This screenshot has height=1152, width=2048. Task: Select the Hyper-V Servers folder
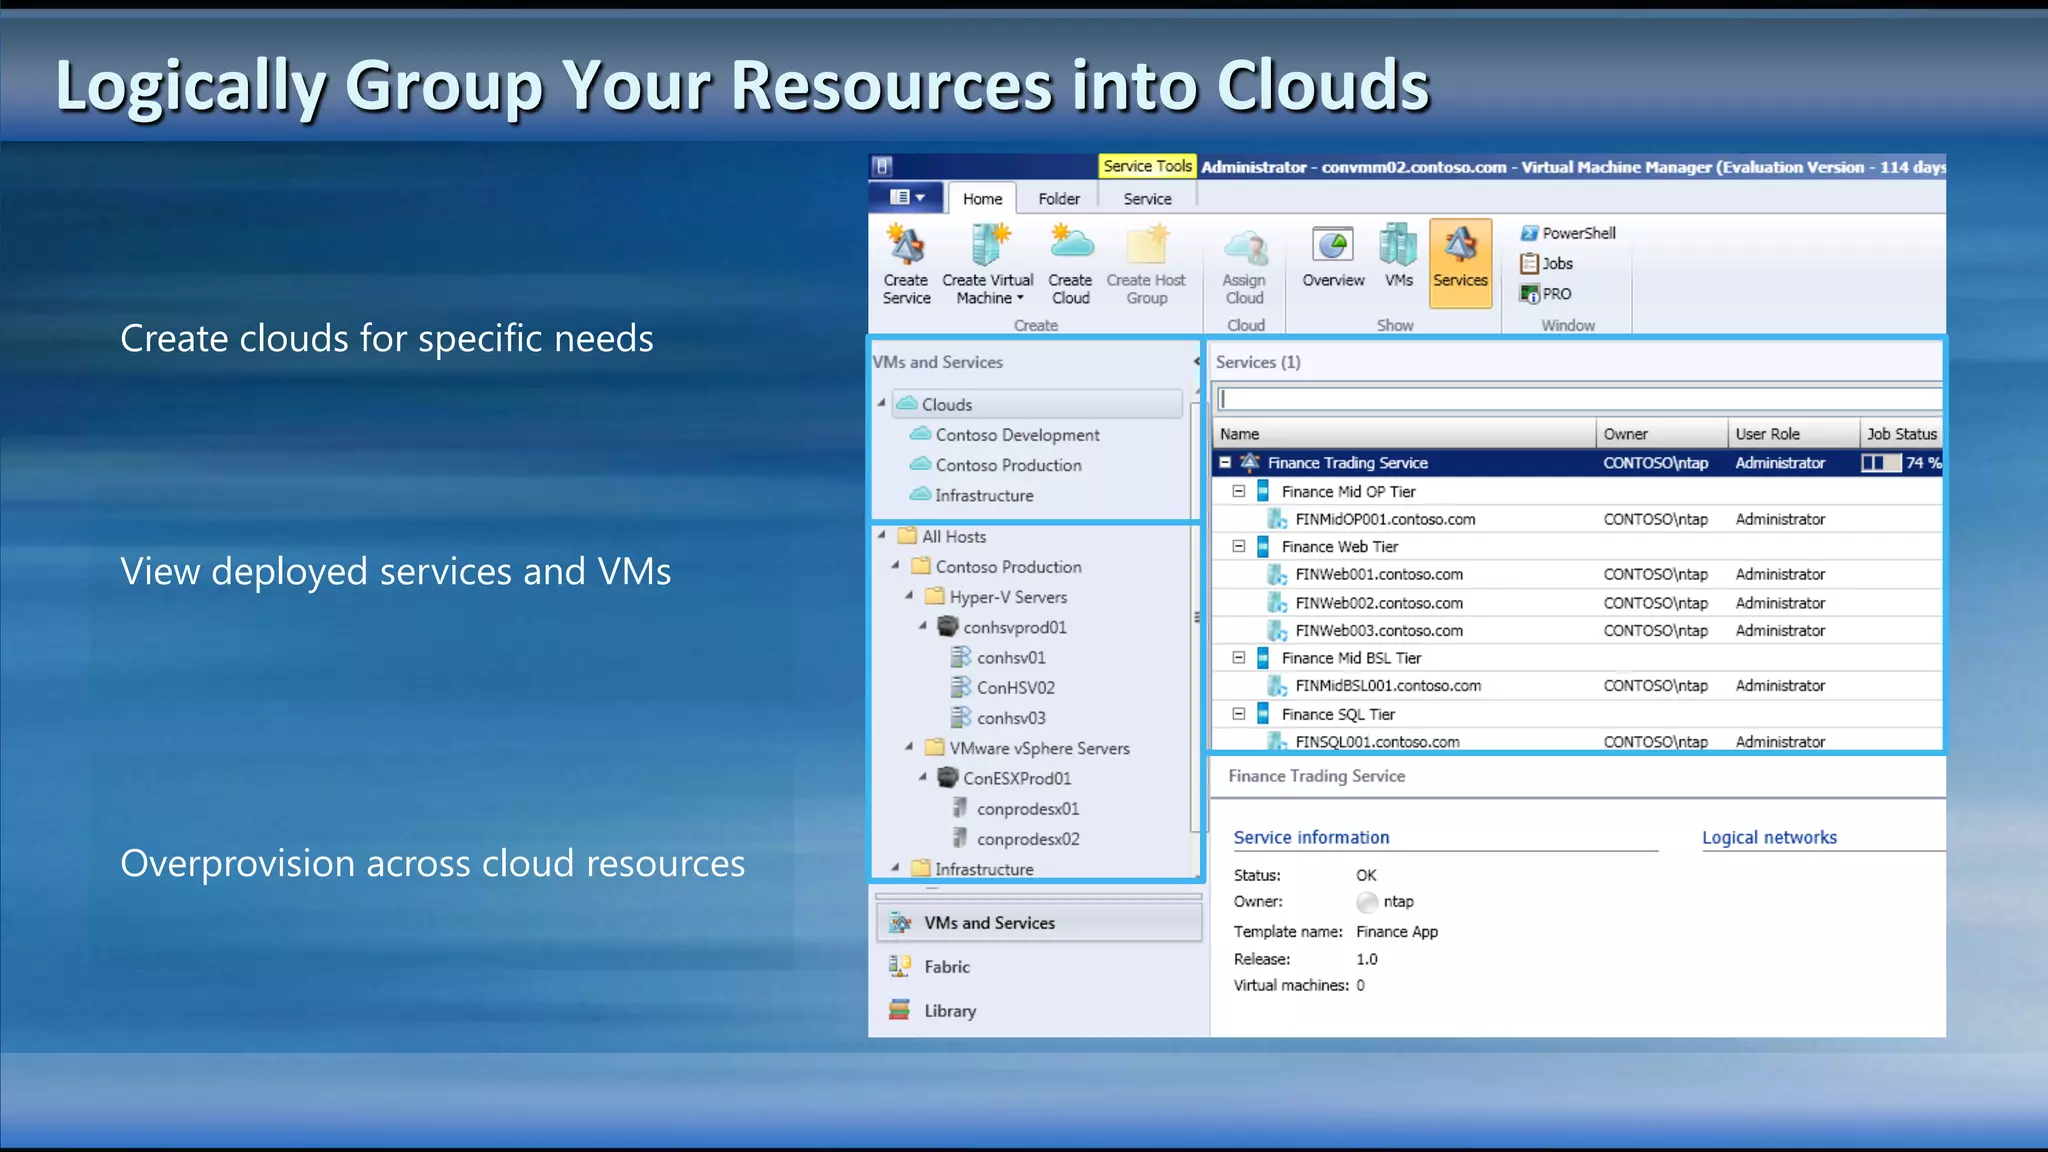(996, 597)
